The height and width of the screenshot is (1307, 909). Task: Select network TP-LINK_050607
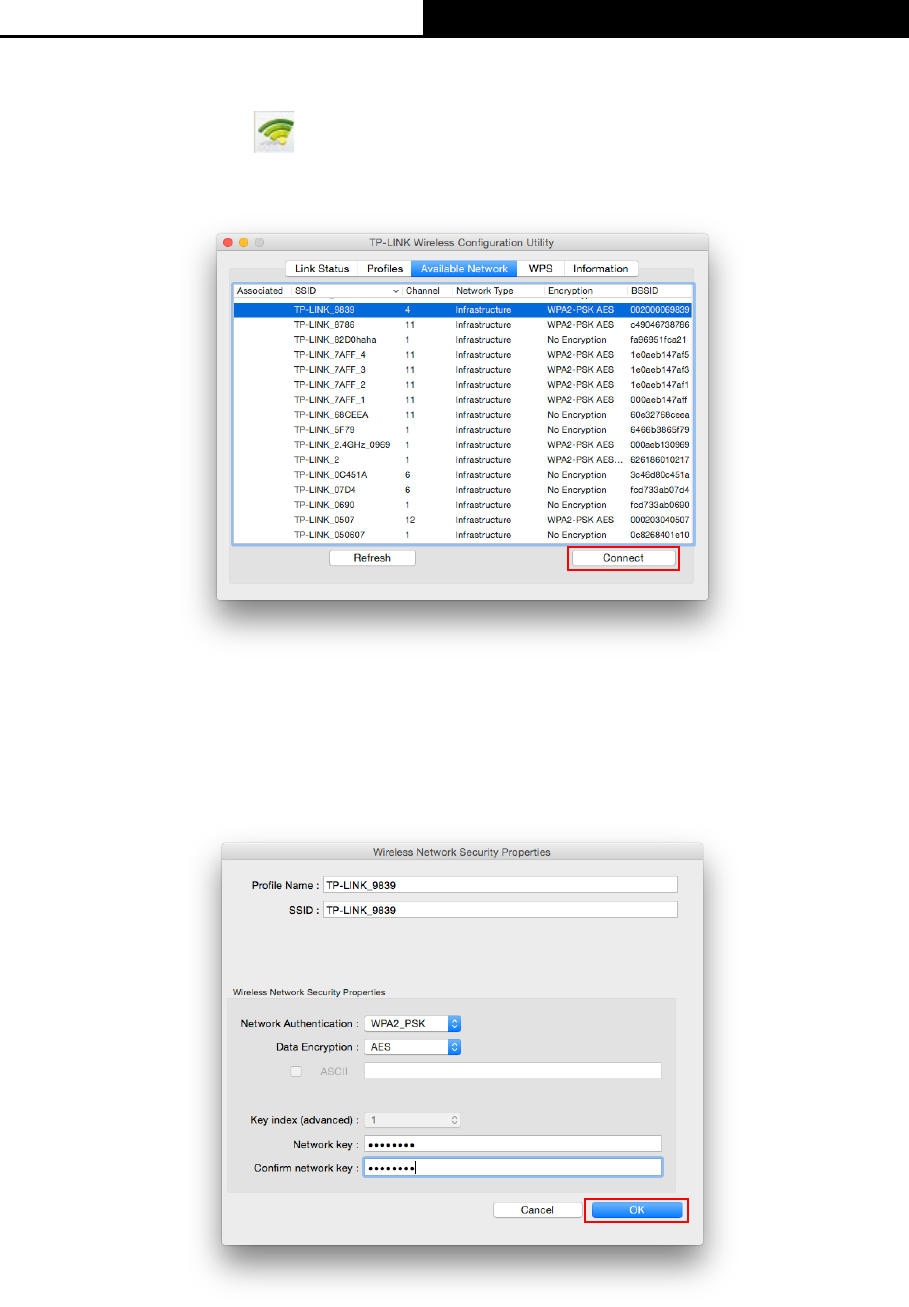[463, 535]
